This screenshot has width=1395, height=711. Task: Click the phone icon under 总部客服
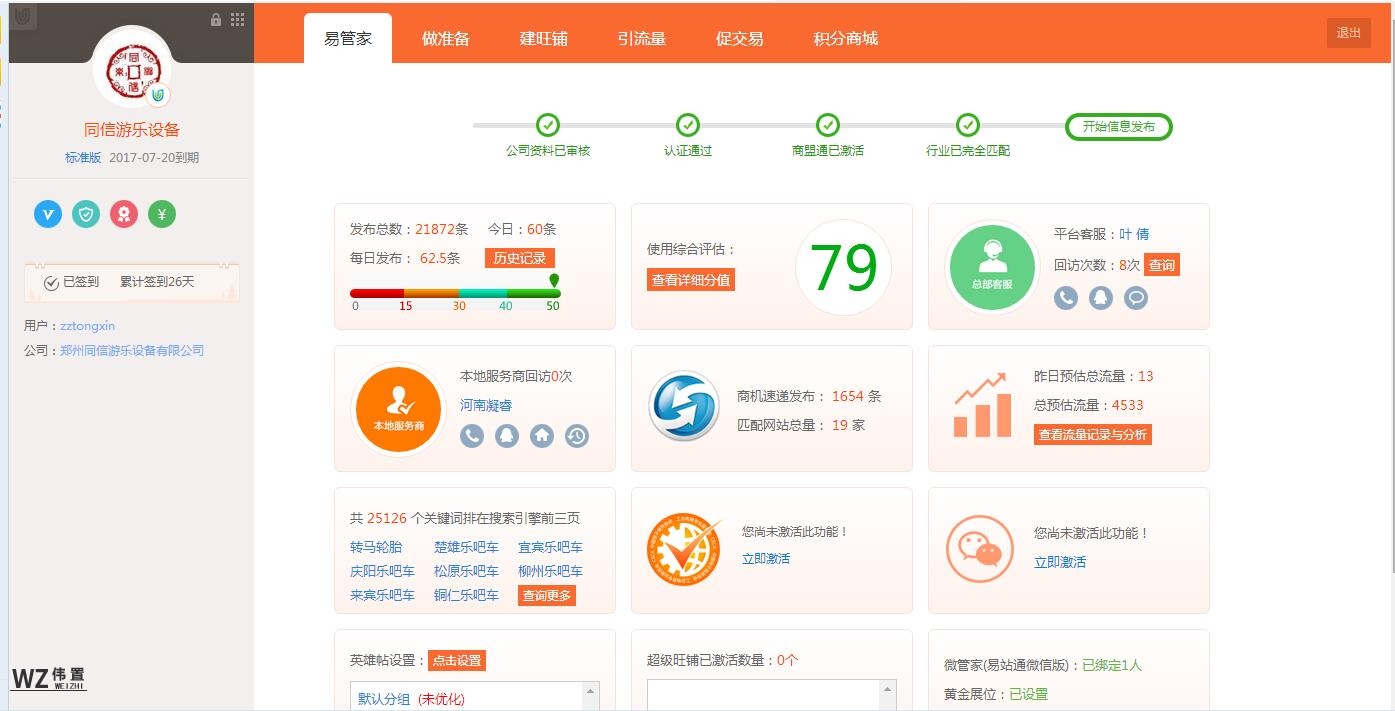[1064, 297]
